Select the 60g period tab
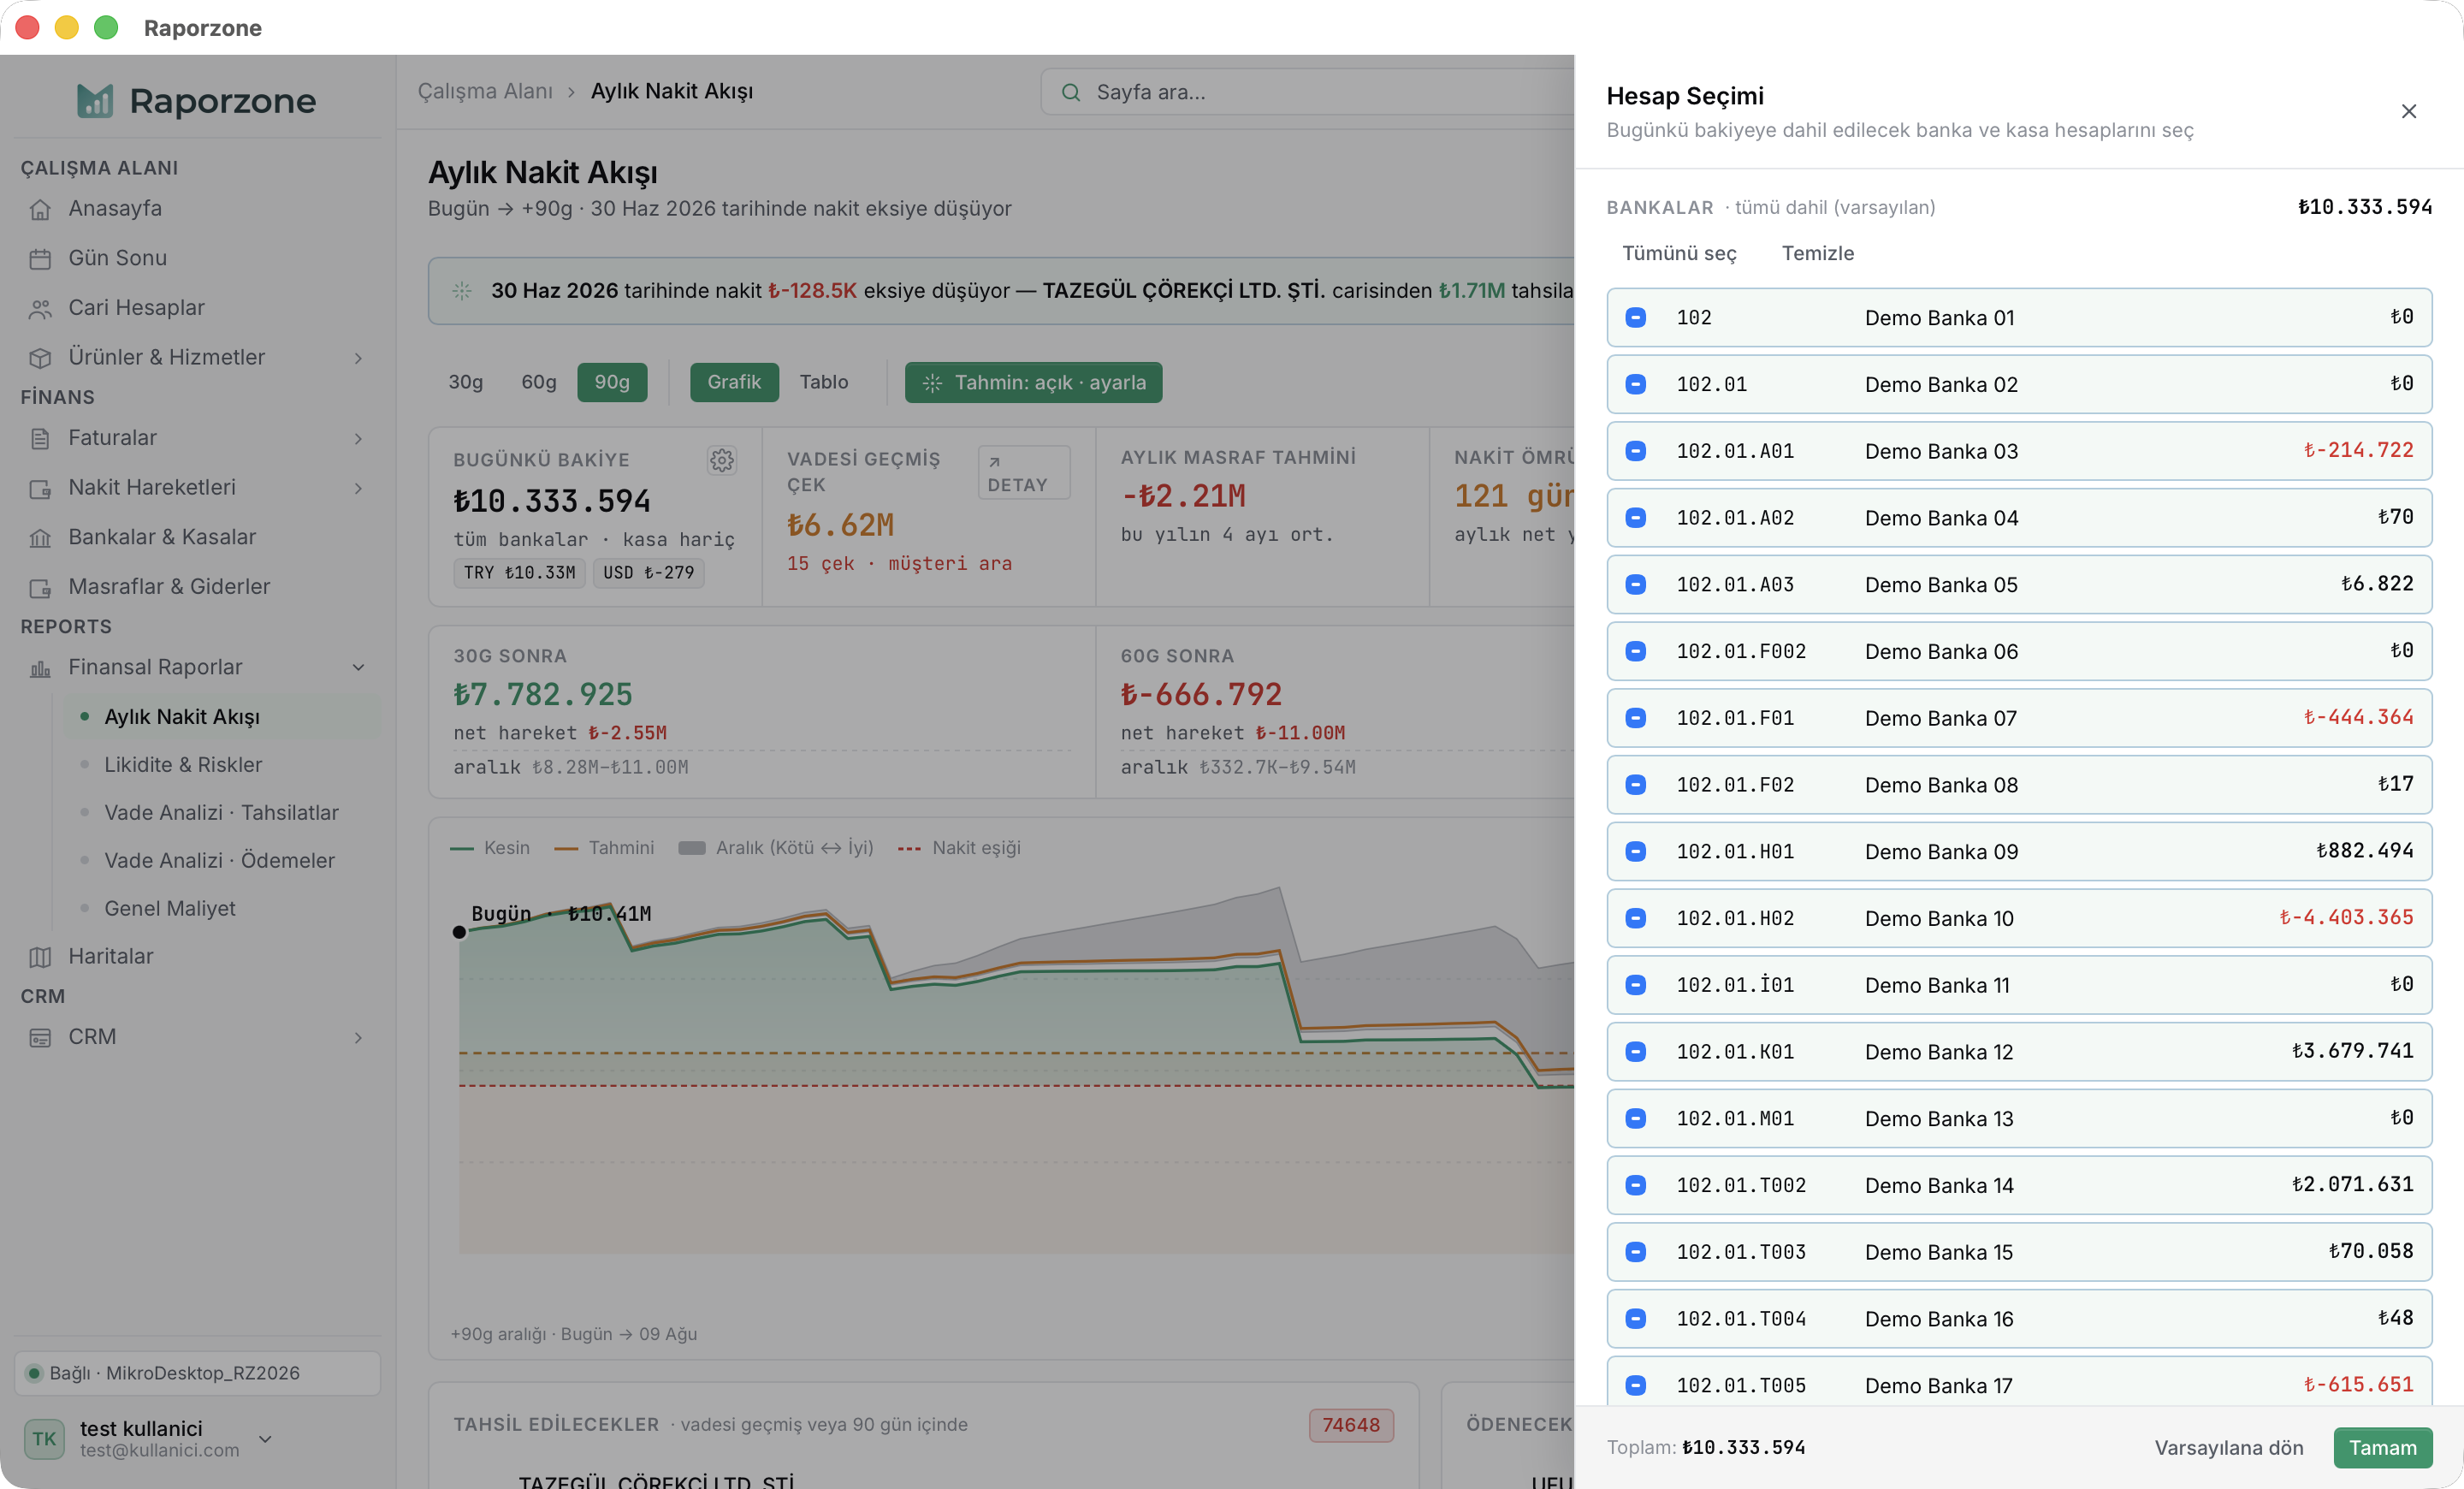 [539, 382]
